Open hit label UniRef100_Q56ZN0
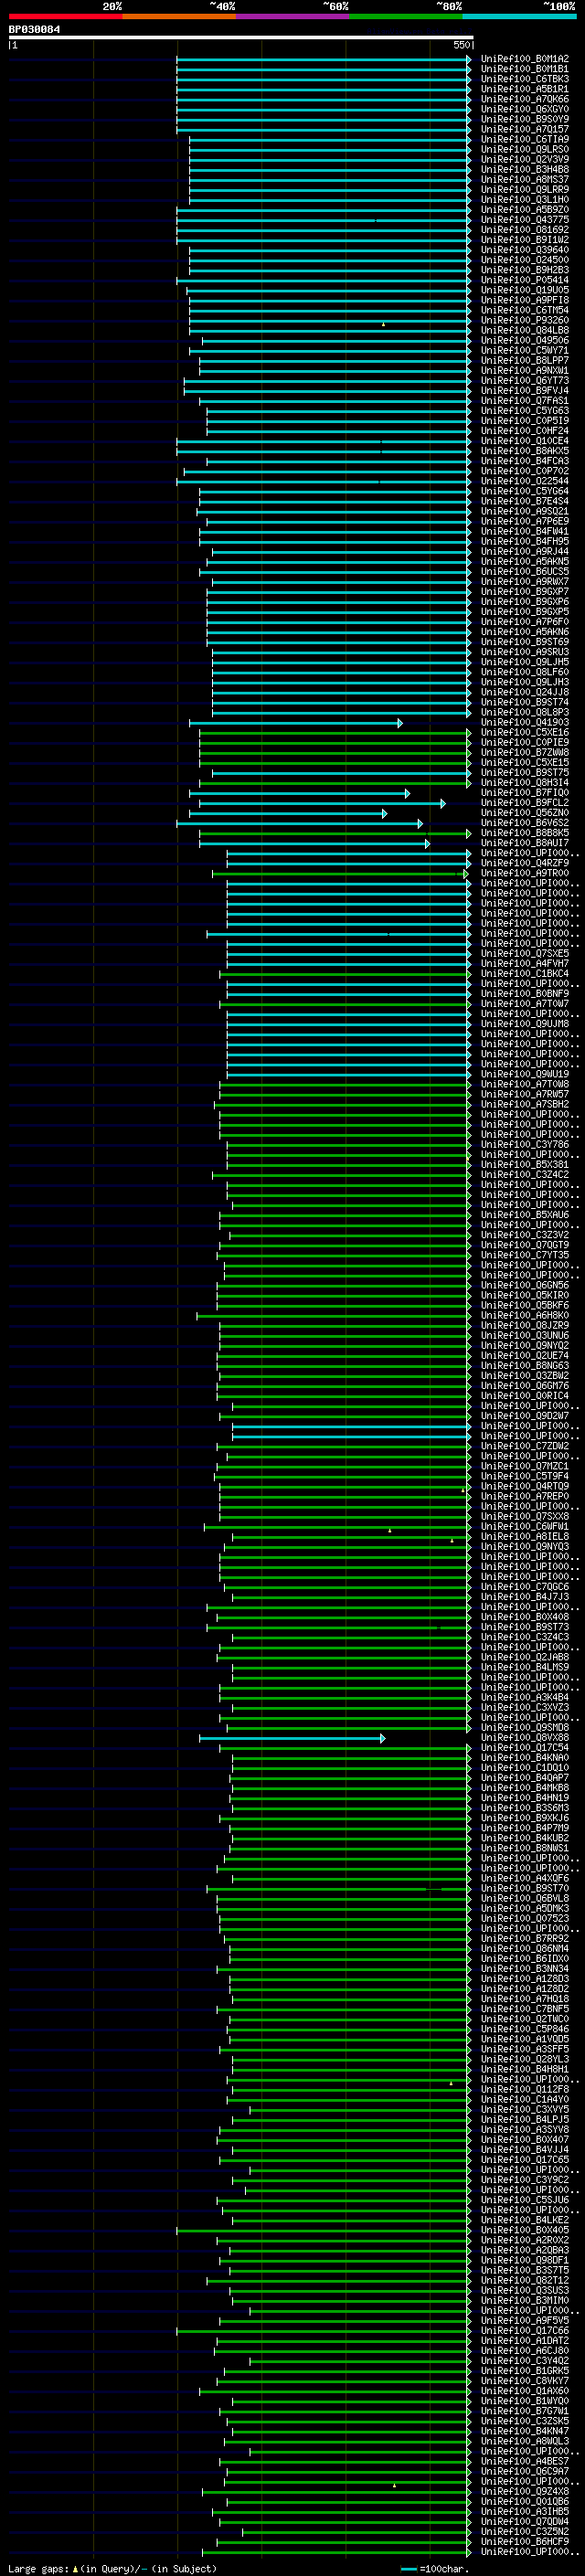Screen dimensions: 585x2576 [525, 813]
